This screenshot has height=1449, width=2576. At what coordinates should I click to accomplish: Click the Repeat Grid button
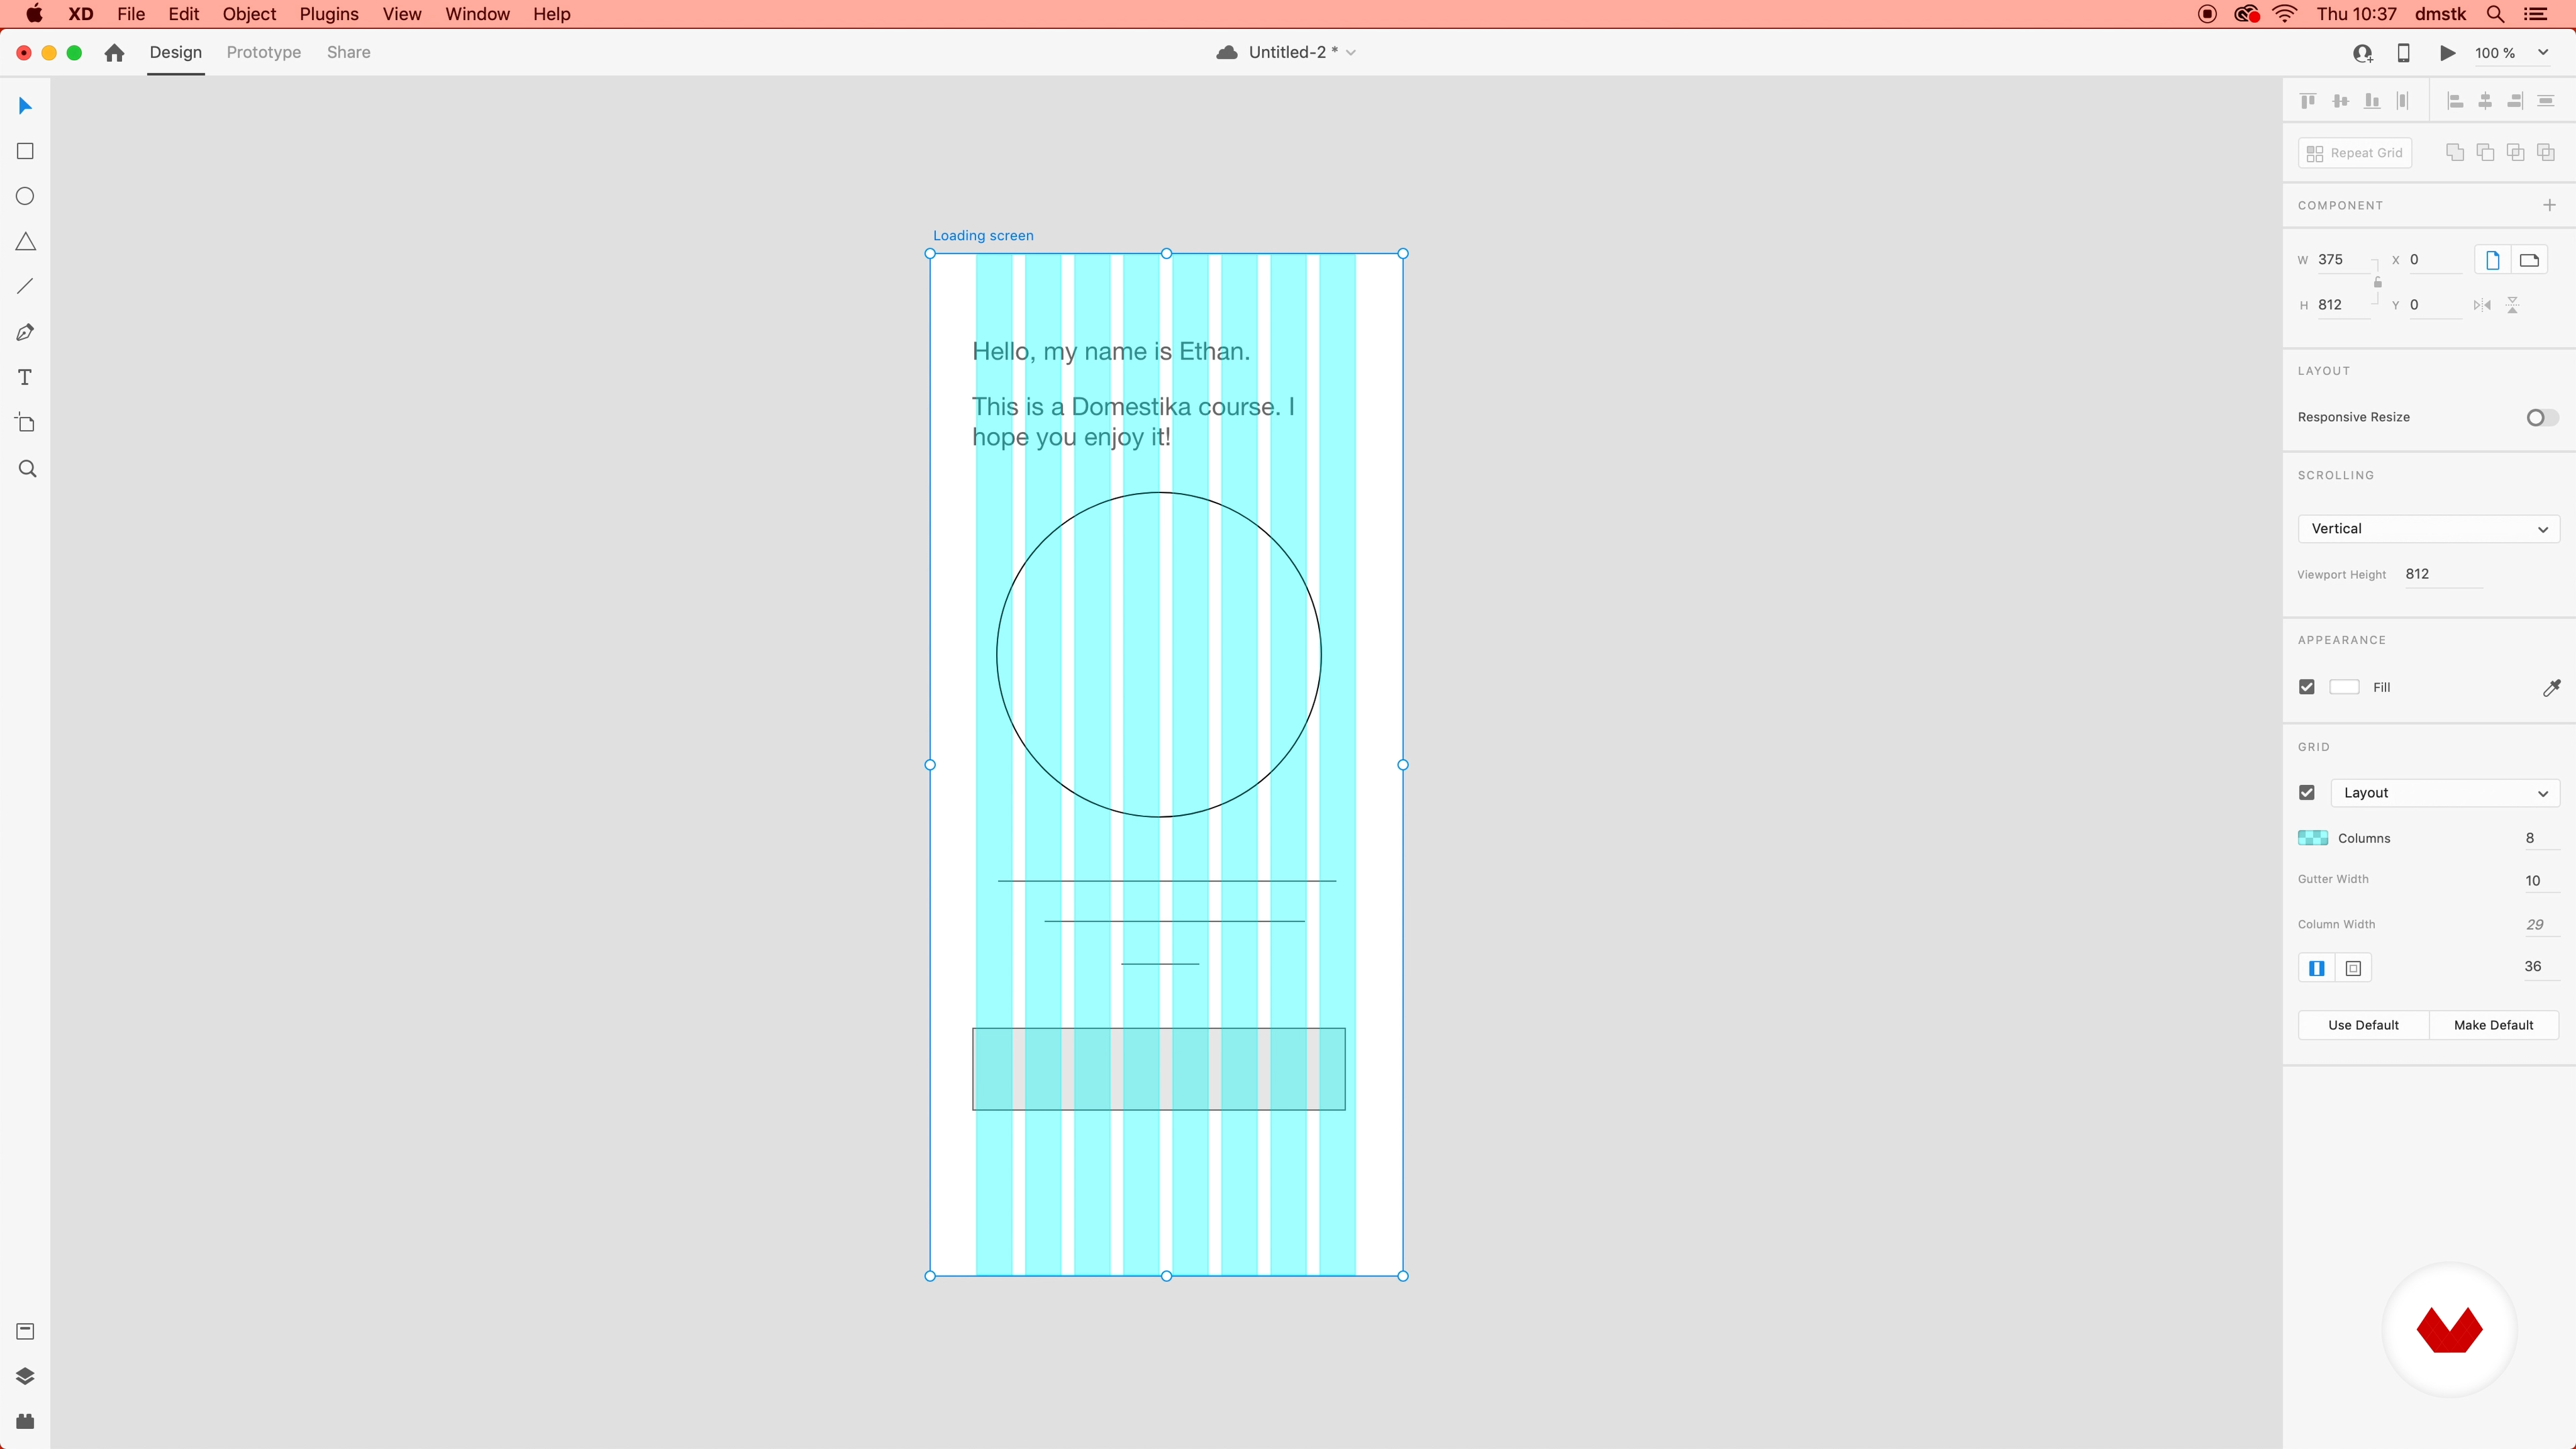(2354, 153)
